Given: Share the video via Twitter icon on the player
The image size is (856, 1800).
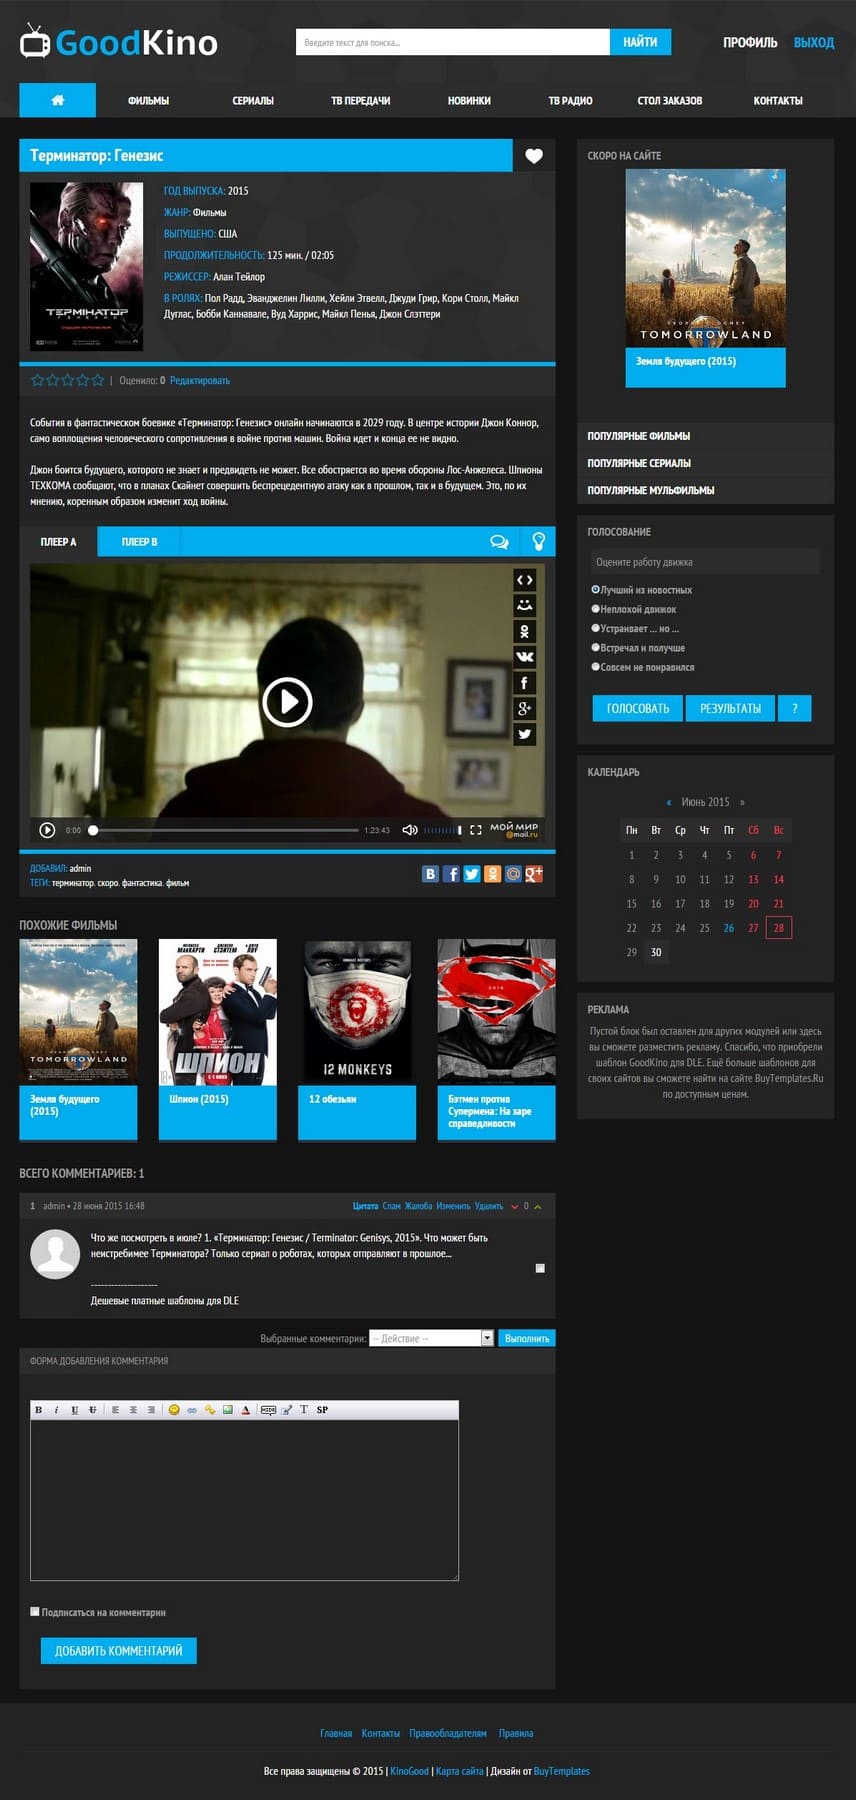Looking at the screenshot, I should click(524, 734).
